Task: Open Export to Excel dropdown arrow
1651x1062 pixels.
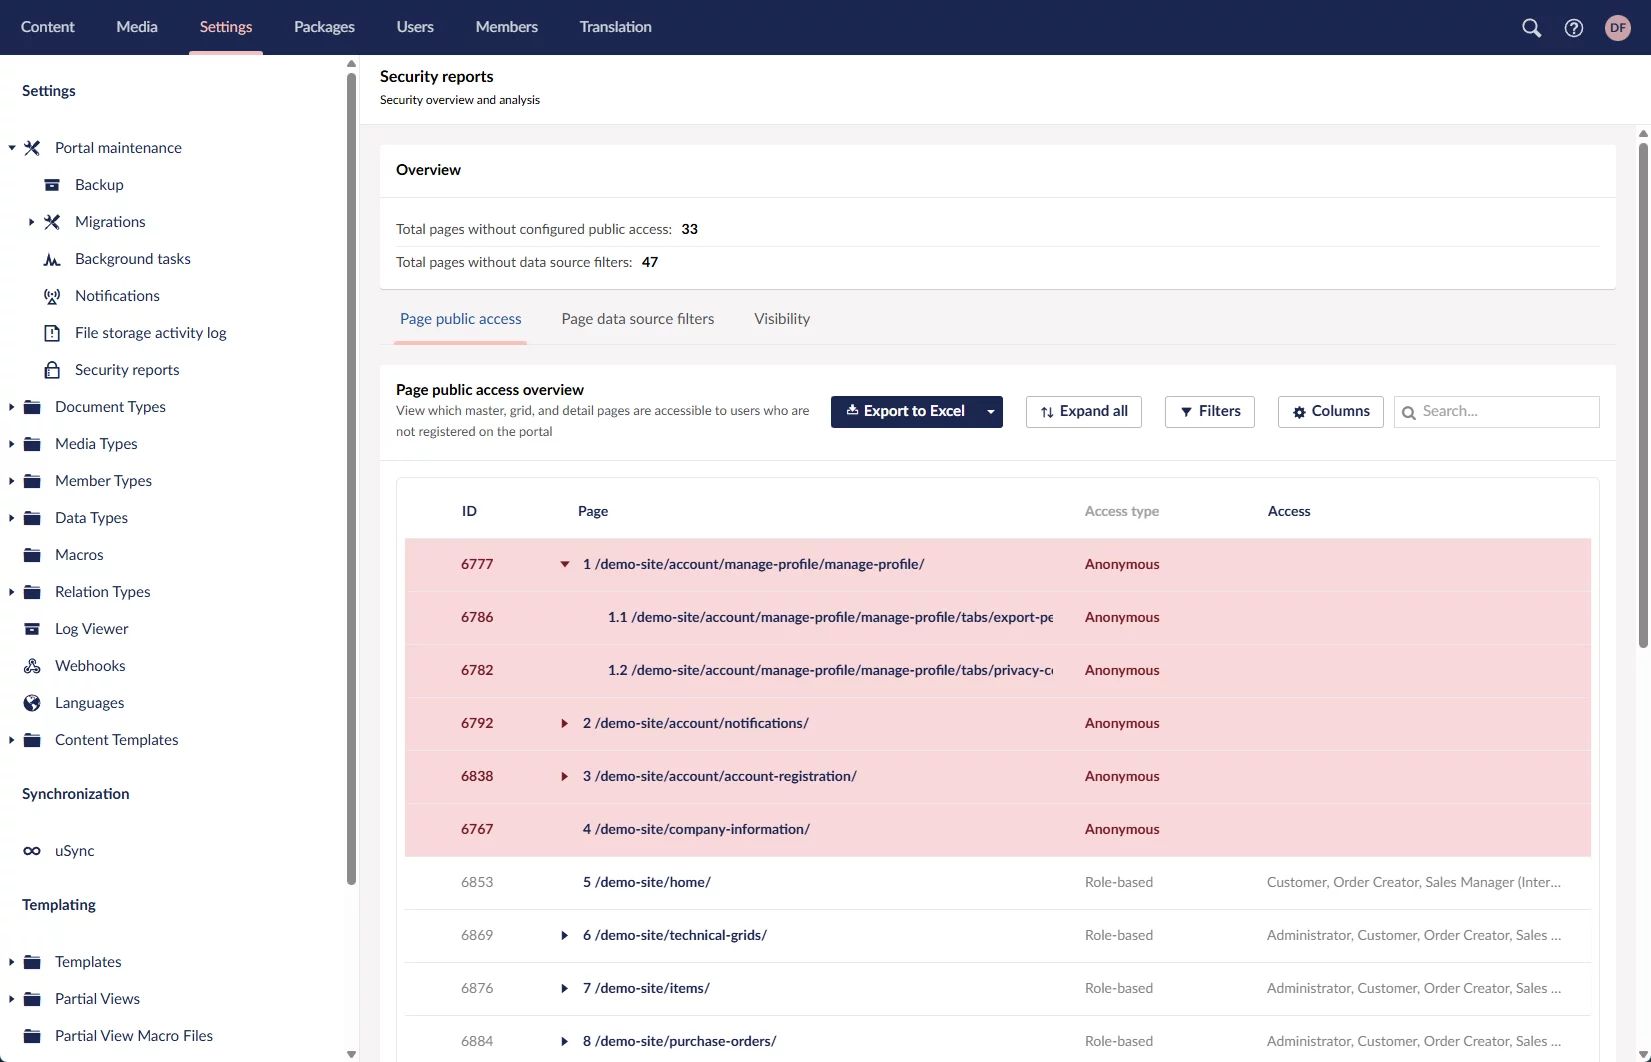Action: [990, 412]
